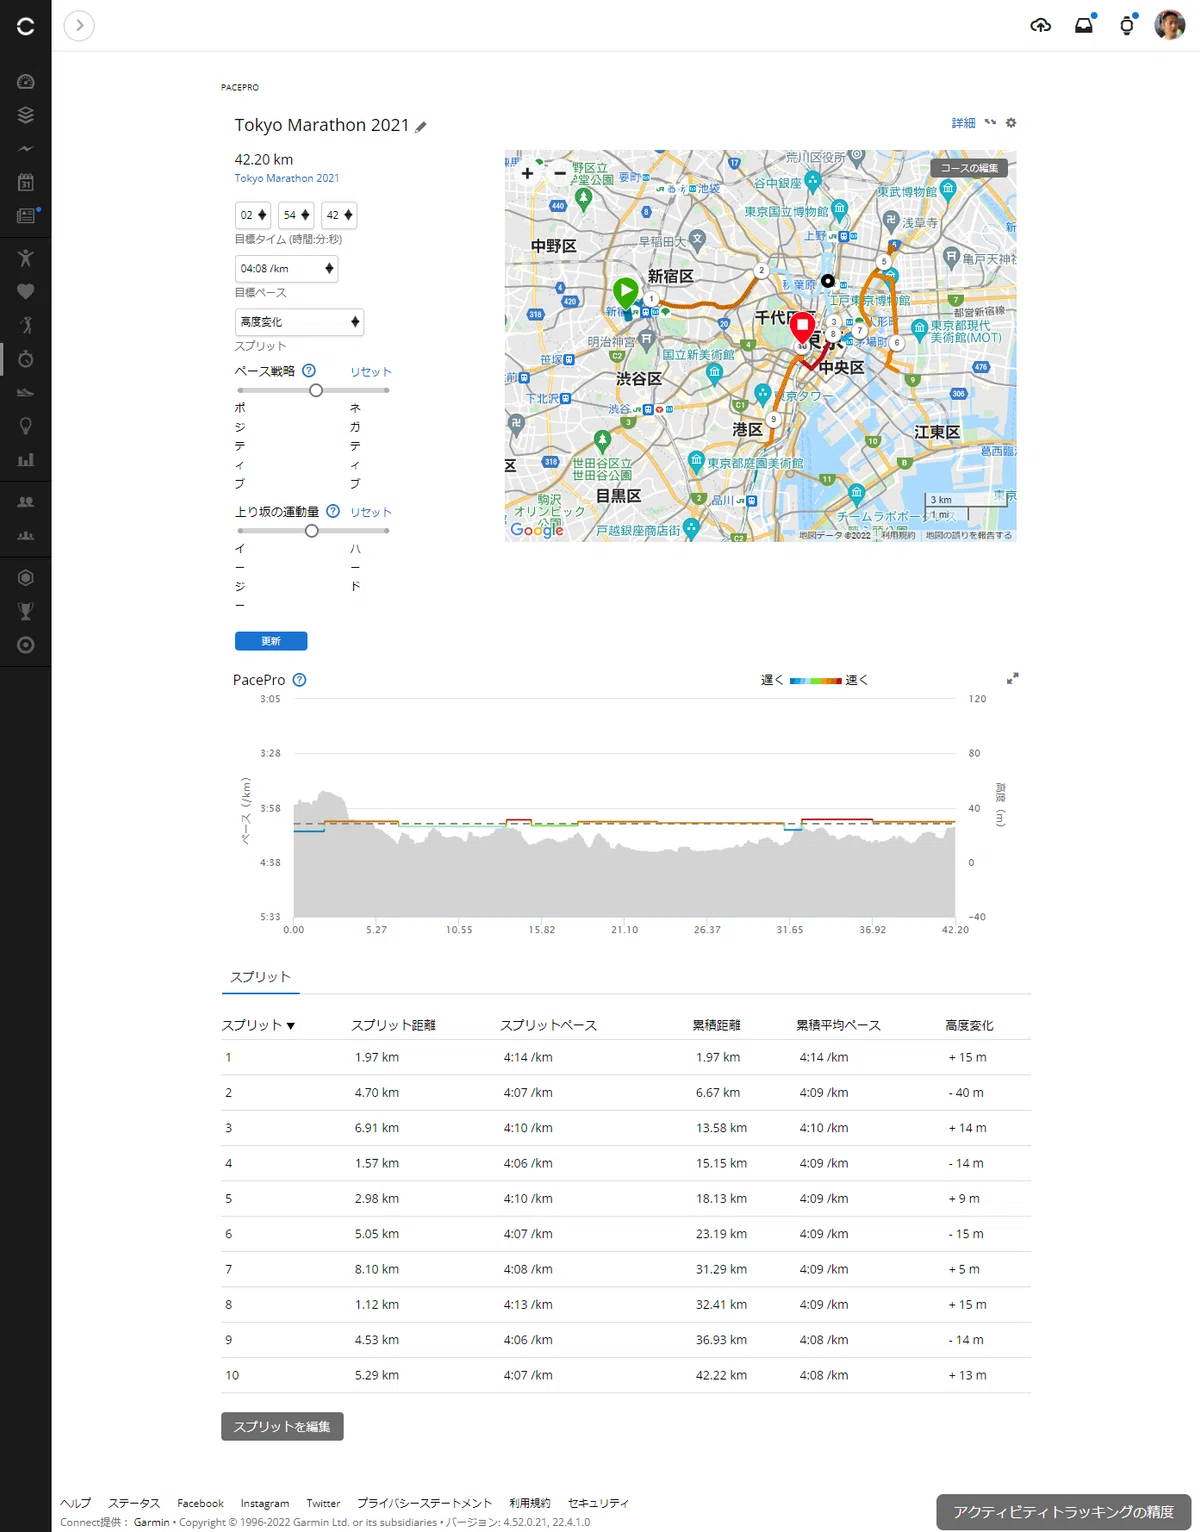Show help for 上り坂の運動量
This screenshot has width=1200, height=1532.
333,511
